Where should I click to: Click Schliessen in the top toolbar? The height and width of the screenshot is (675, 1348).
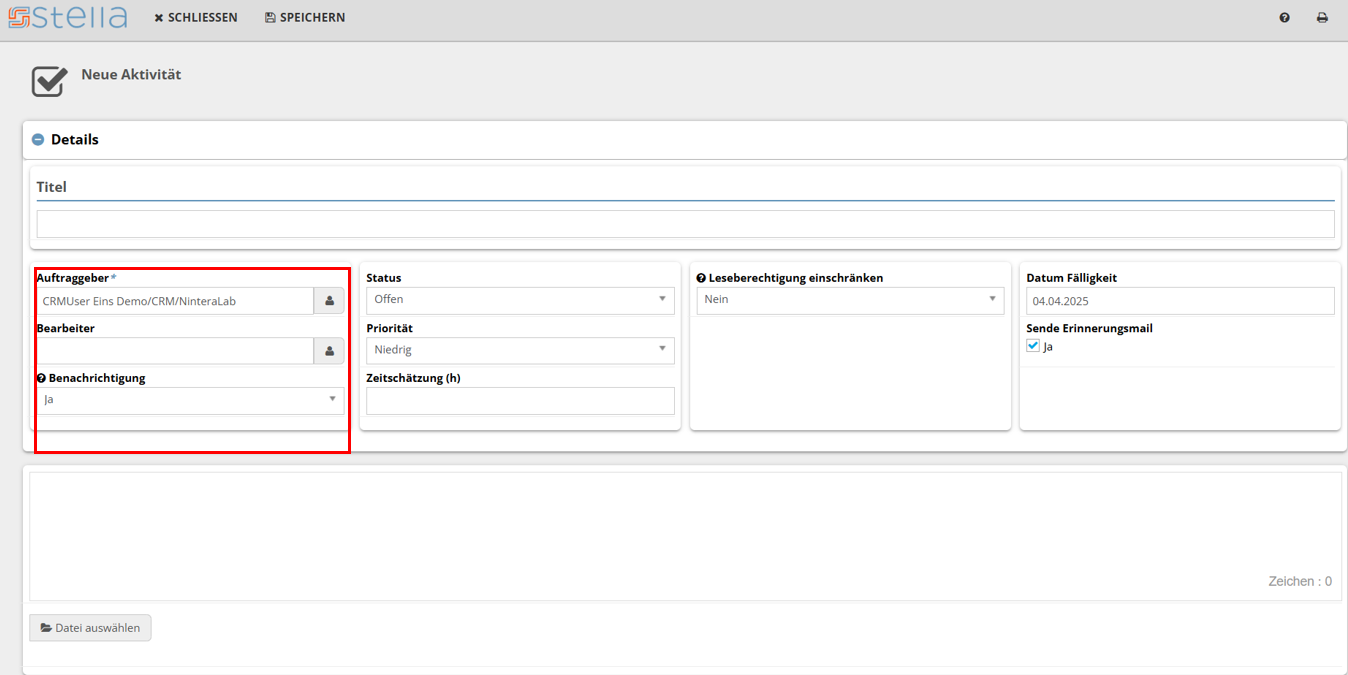pos(196,18)
